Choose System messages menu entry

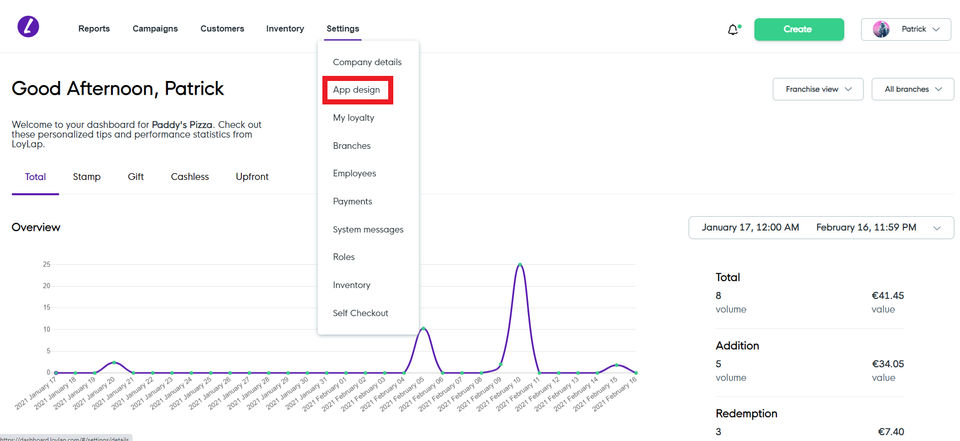tap(368, 230)
